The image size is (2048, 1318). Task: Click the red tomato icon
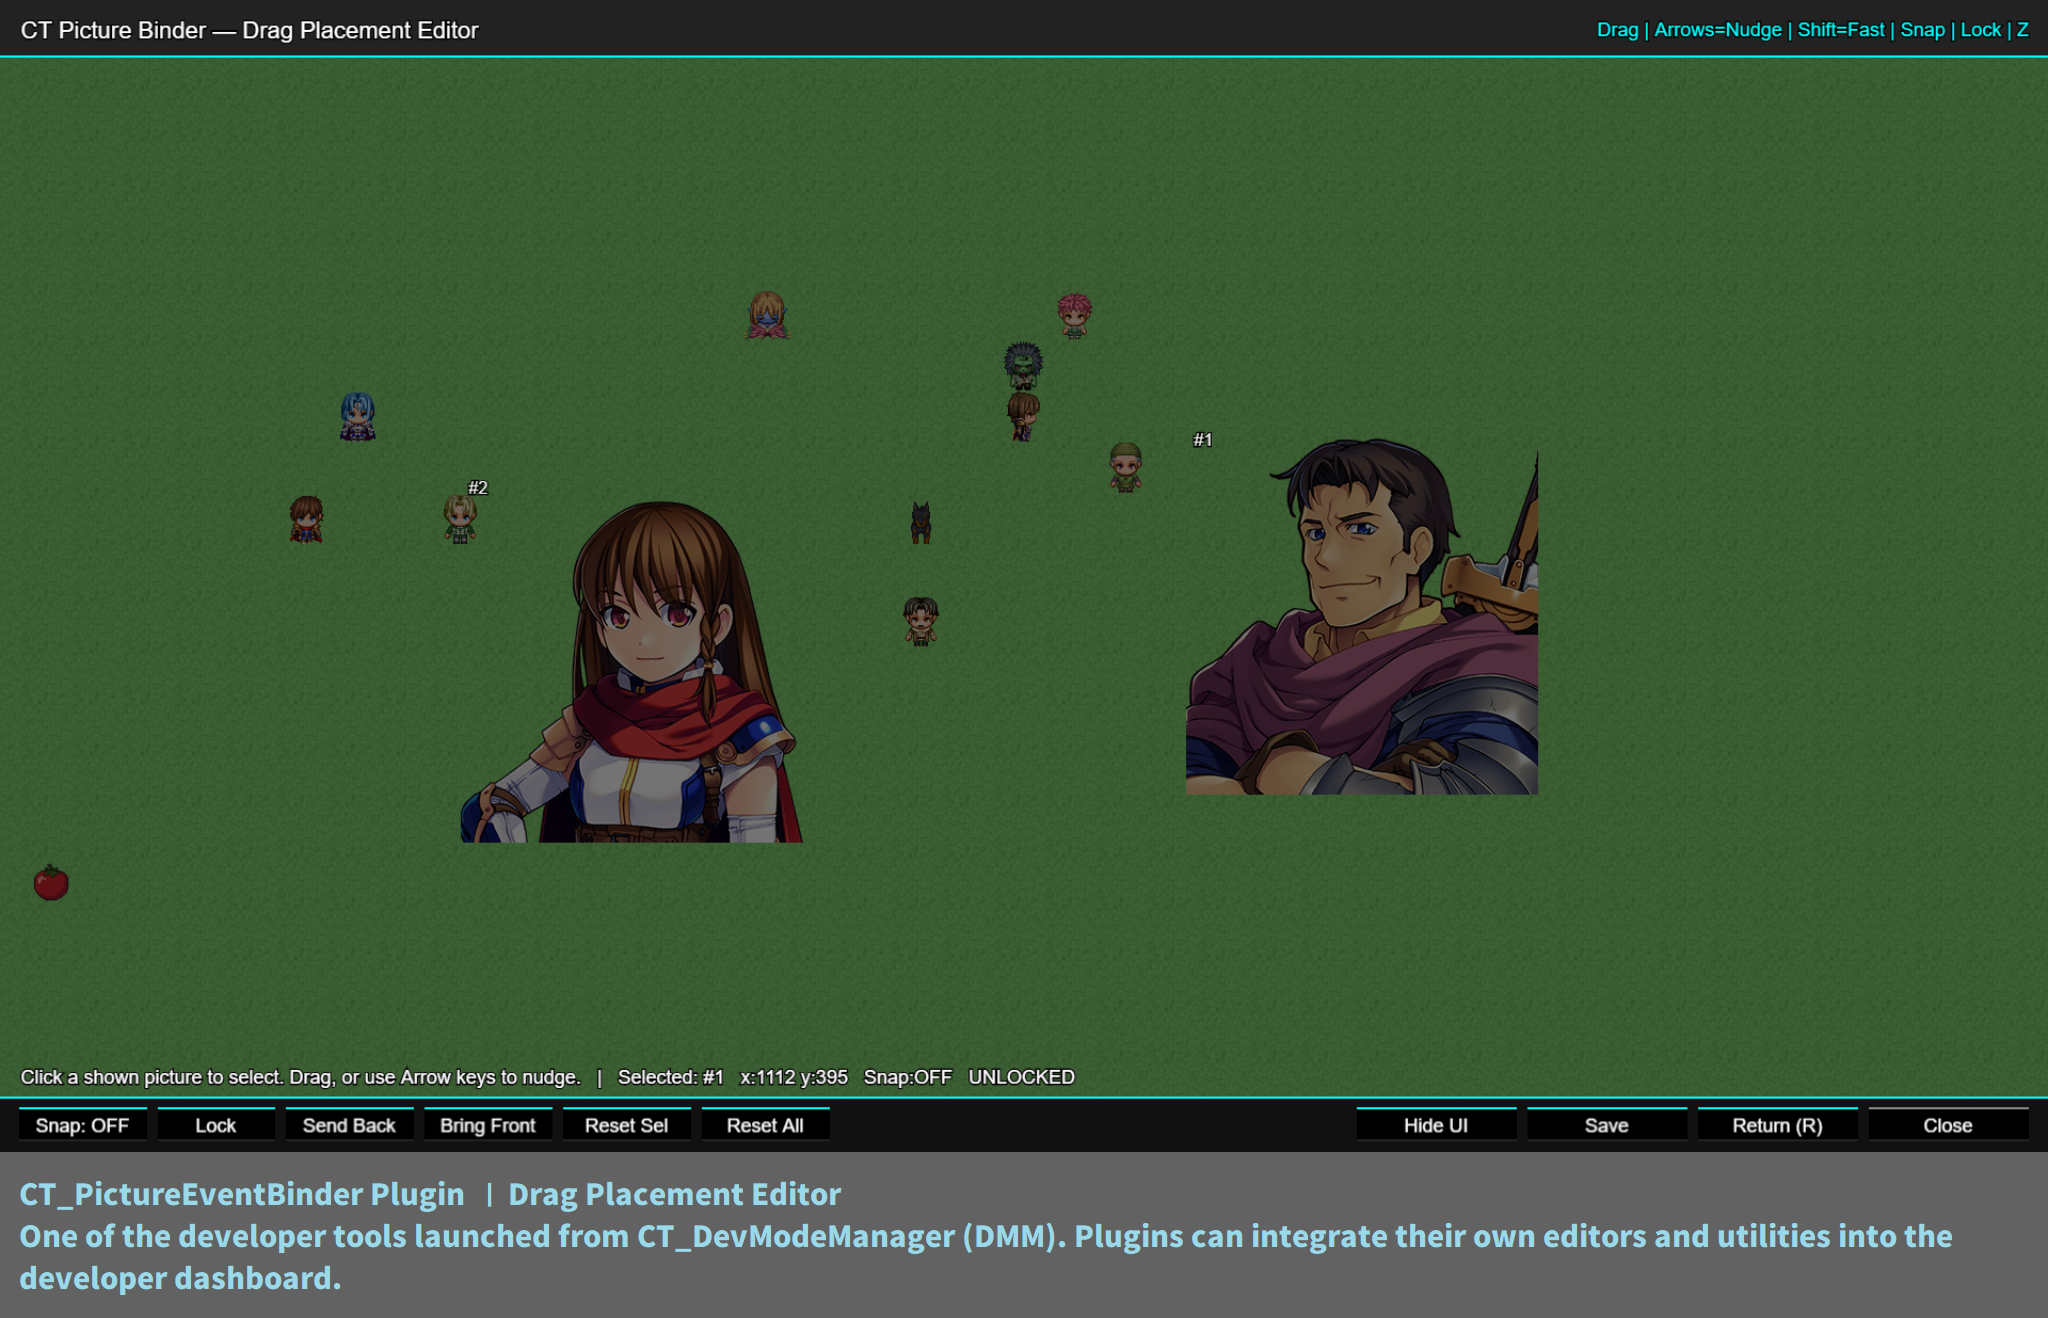51,883
